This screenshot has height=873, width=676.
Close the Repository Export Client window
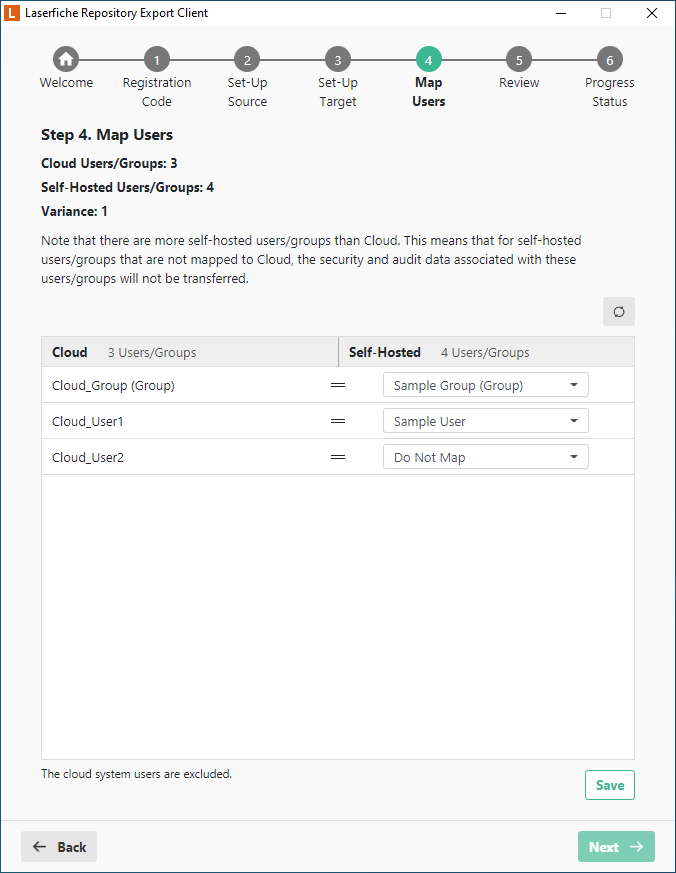click(x=652, y=13)
